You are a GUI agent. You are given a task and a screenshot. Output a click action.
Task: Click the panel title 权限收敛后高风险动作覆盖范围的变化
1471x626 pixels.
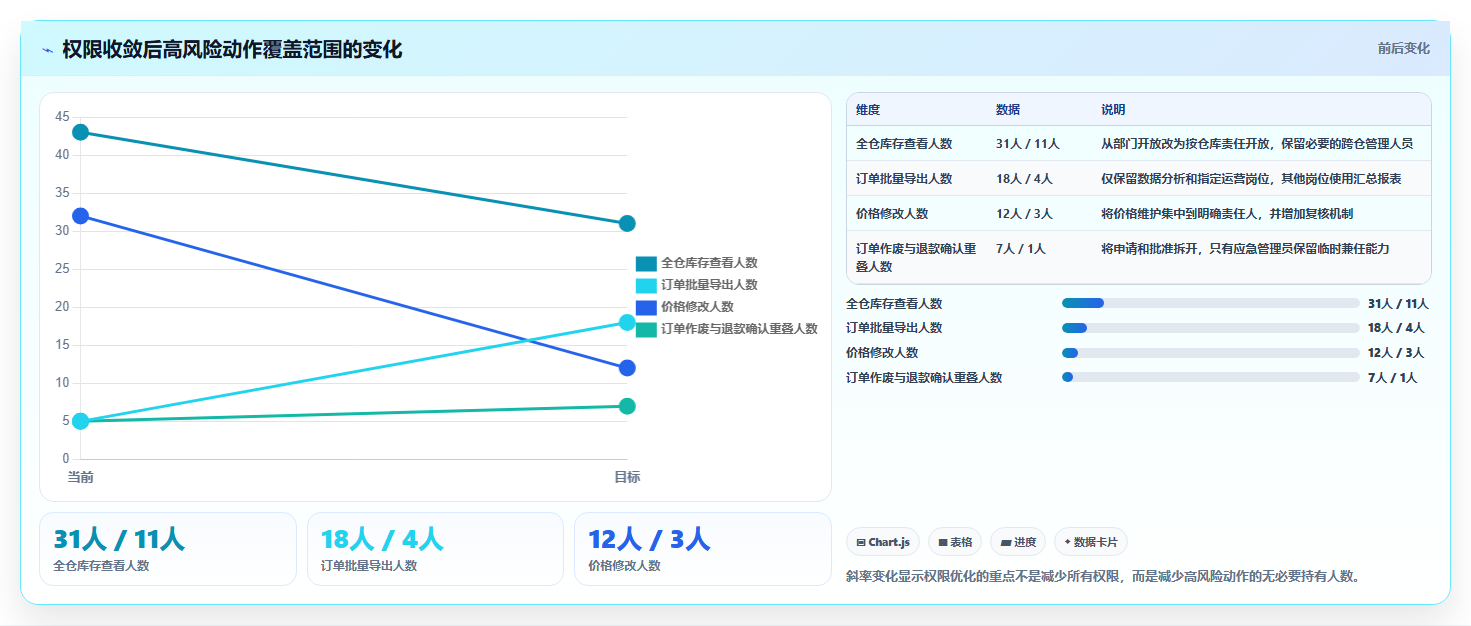pos(232,50)
